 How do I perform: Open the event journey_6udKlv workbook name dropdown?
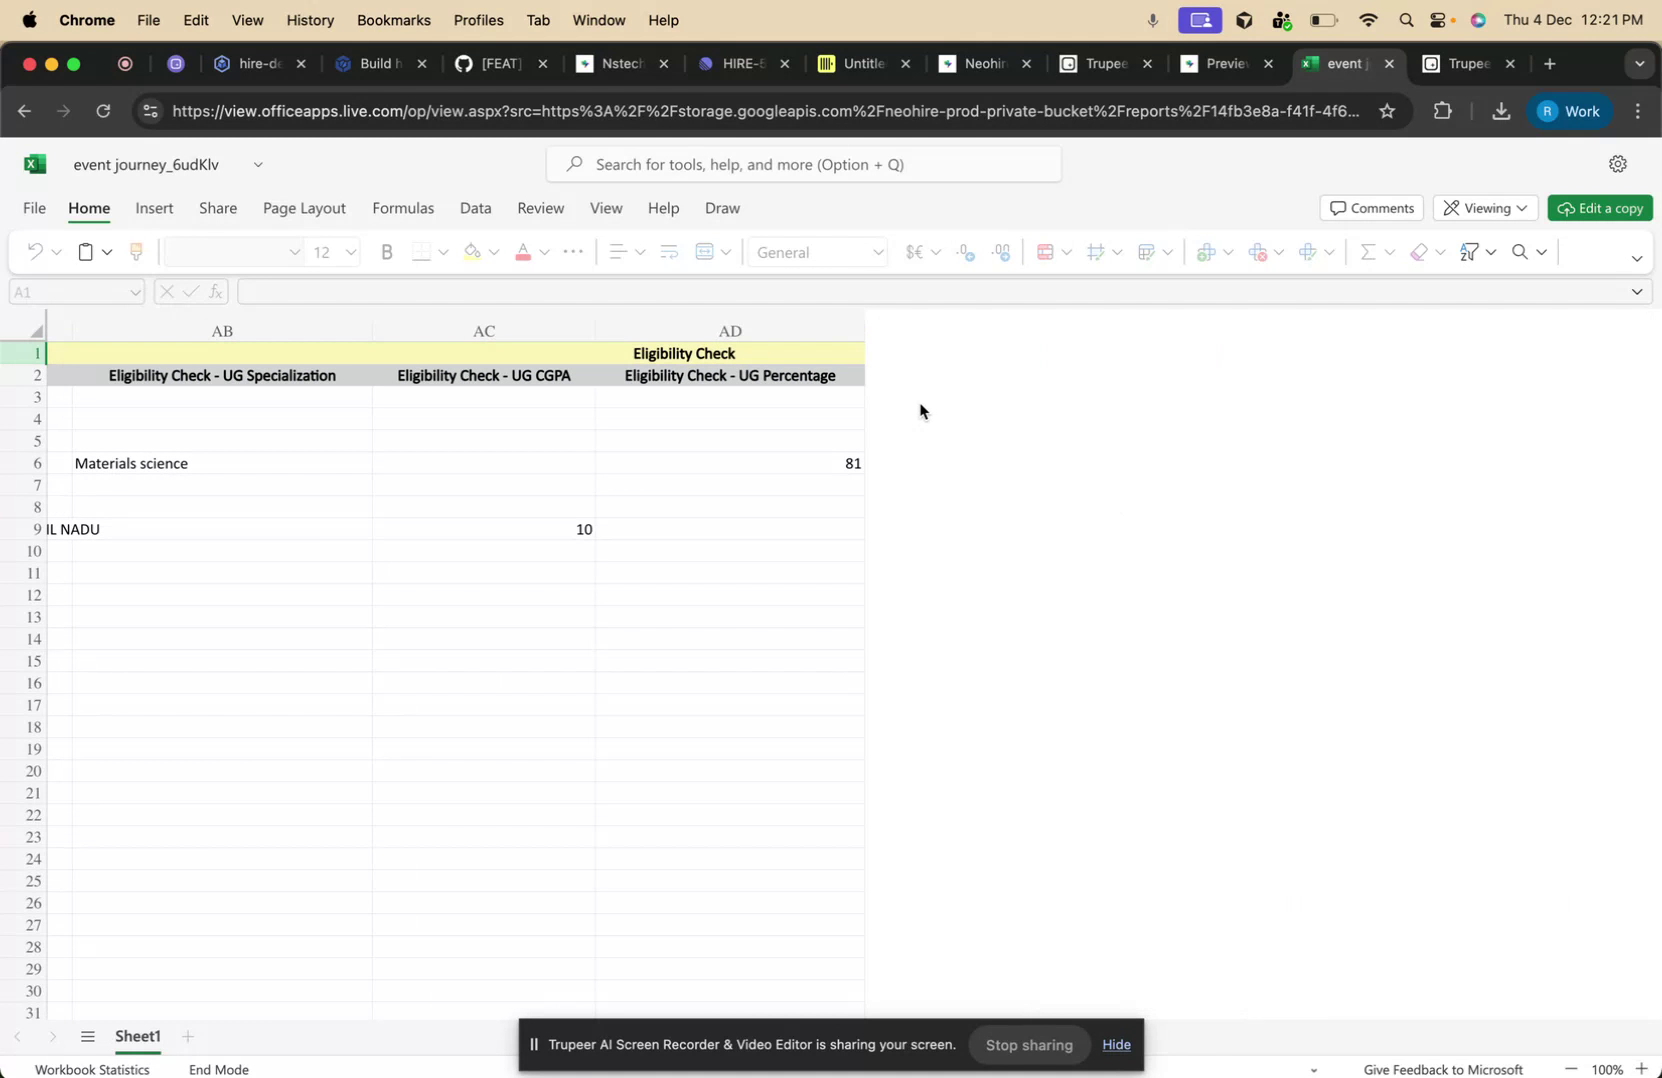point(258,165)
